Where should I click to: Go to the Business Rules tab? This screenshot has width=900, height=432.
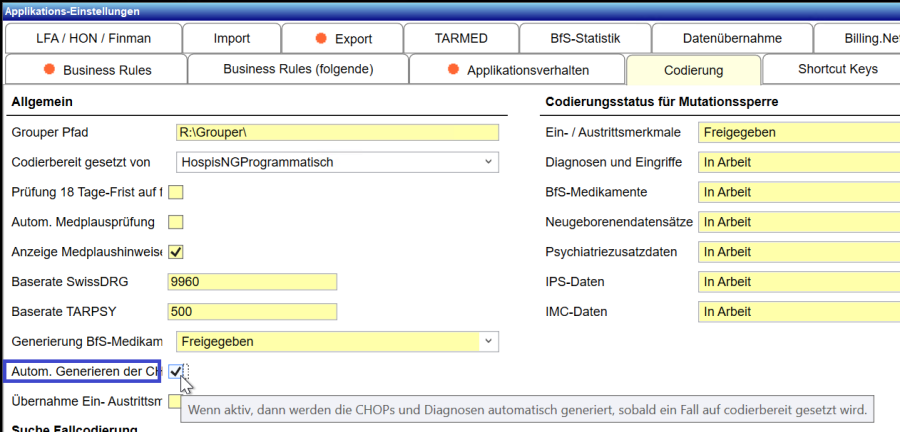[x=96, y=70]
